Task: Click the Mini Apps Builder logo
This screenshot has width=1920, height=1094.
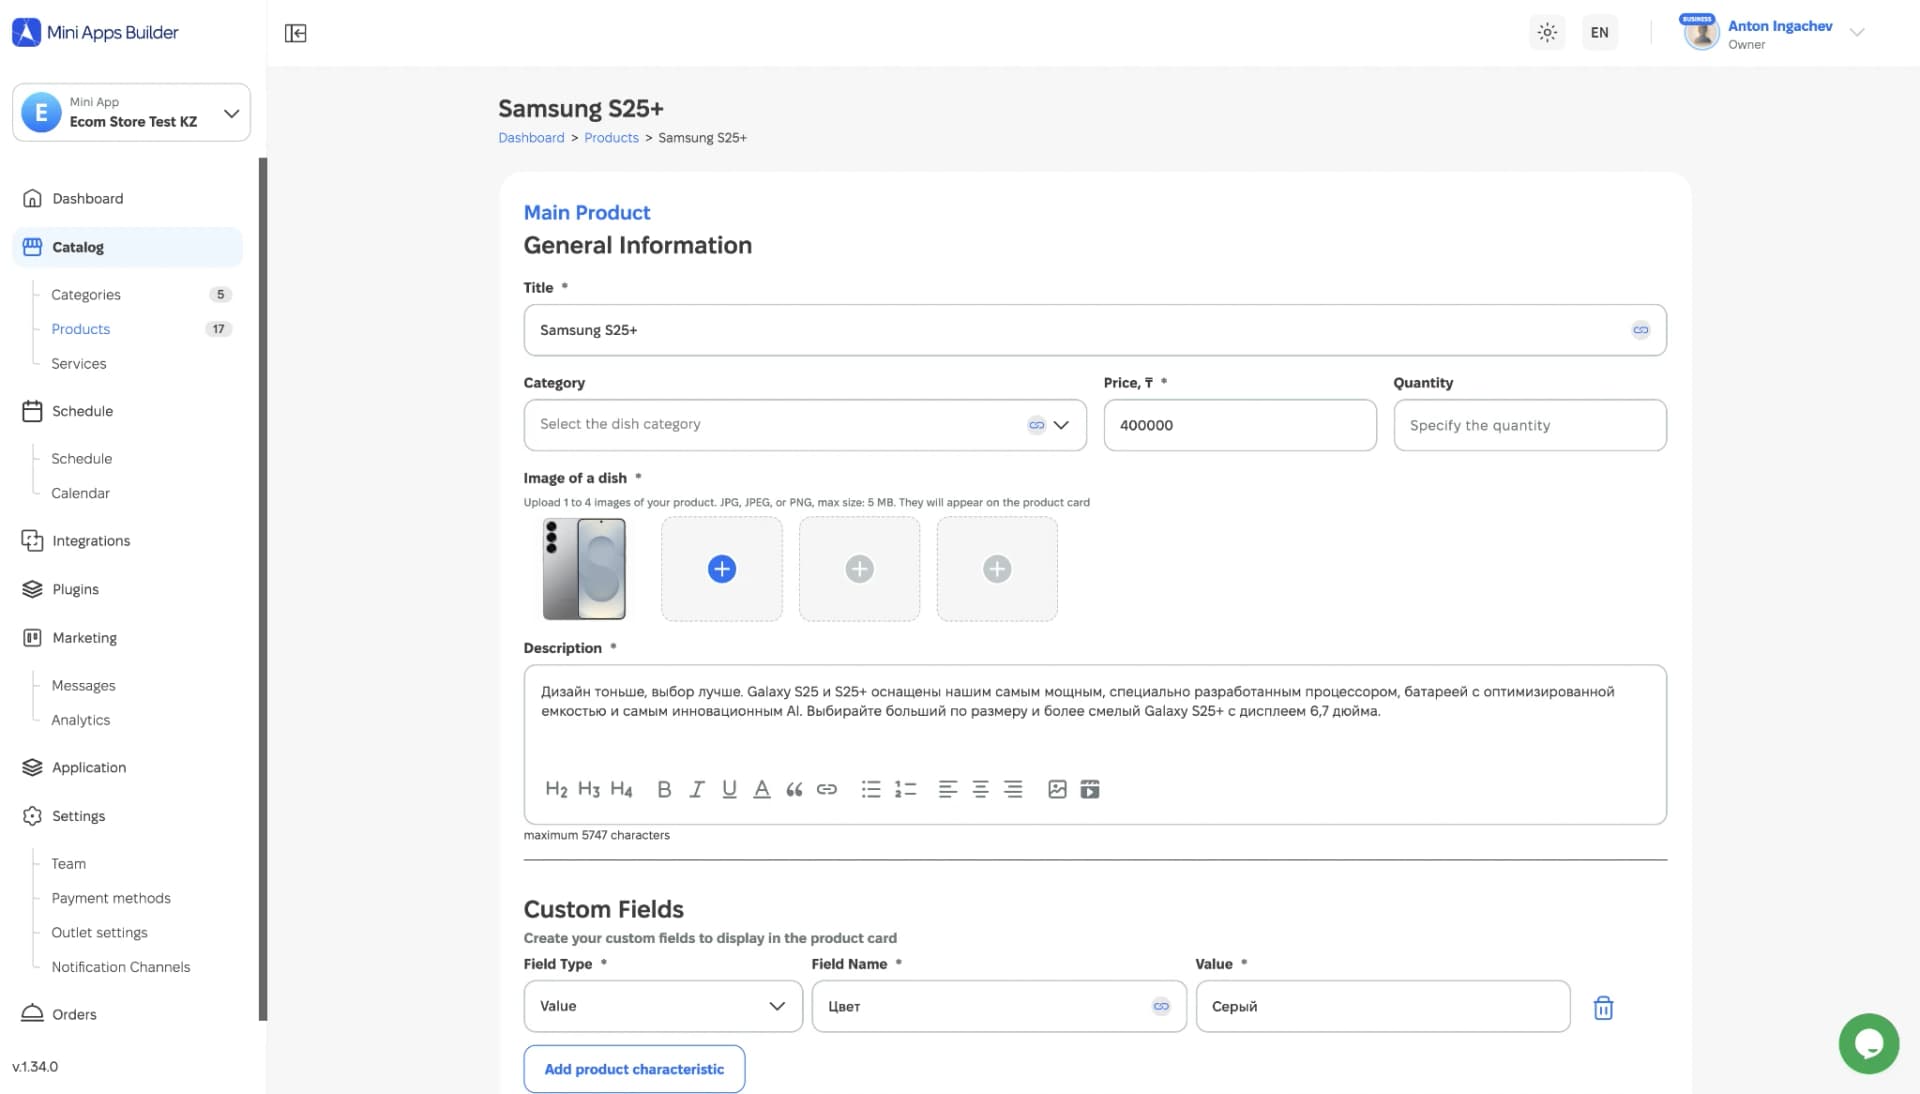Action: (95, 32)
